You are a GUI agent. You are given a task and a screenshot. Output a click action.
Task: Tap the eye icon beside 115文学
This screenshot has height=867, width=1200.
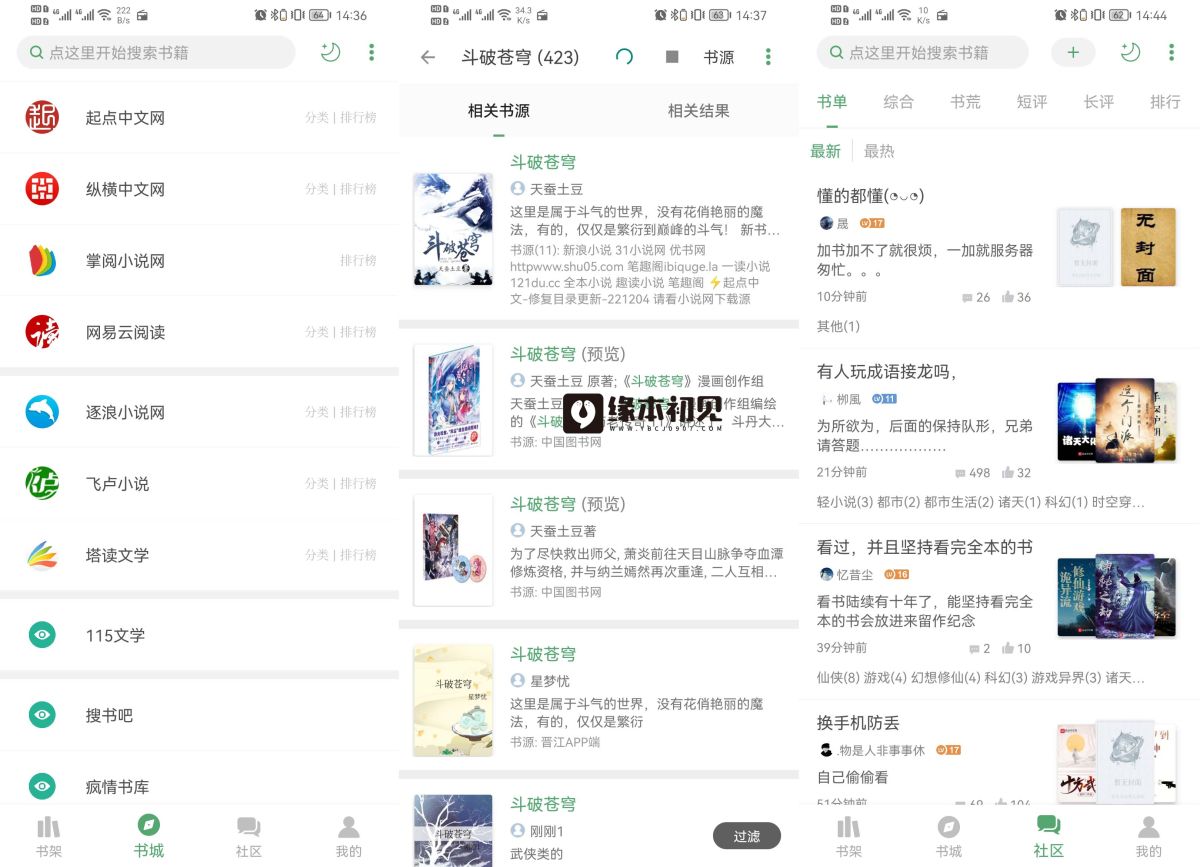(42, 635)
